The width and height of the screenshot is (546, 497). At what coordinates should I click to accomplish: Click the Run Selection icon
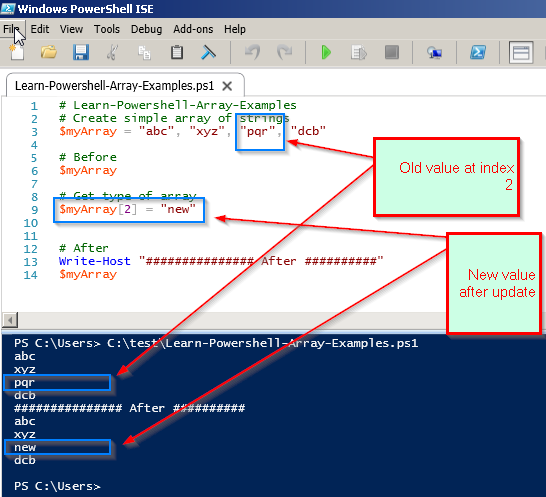pyautogui.click(x=359, y=53)
